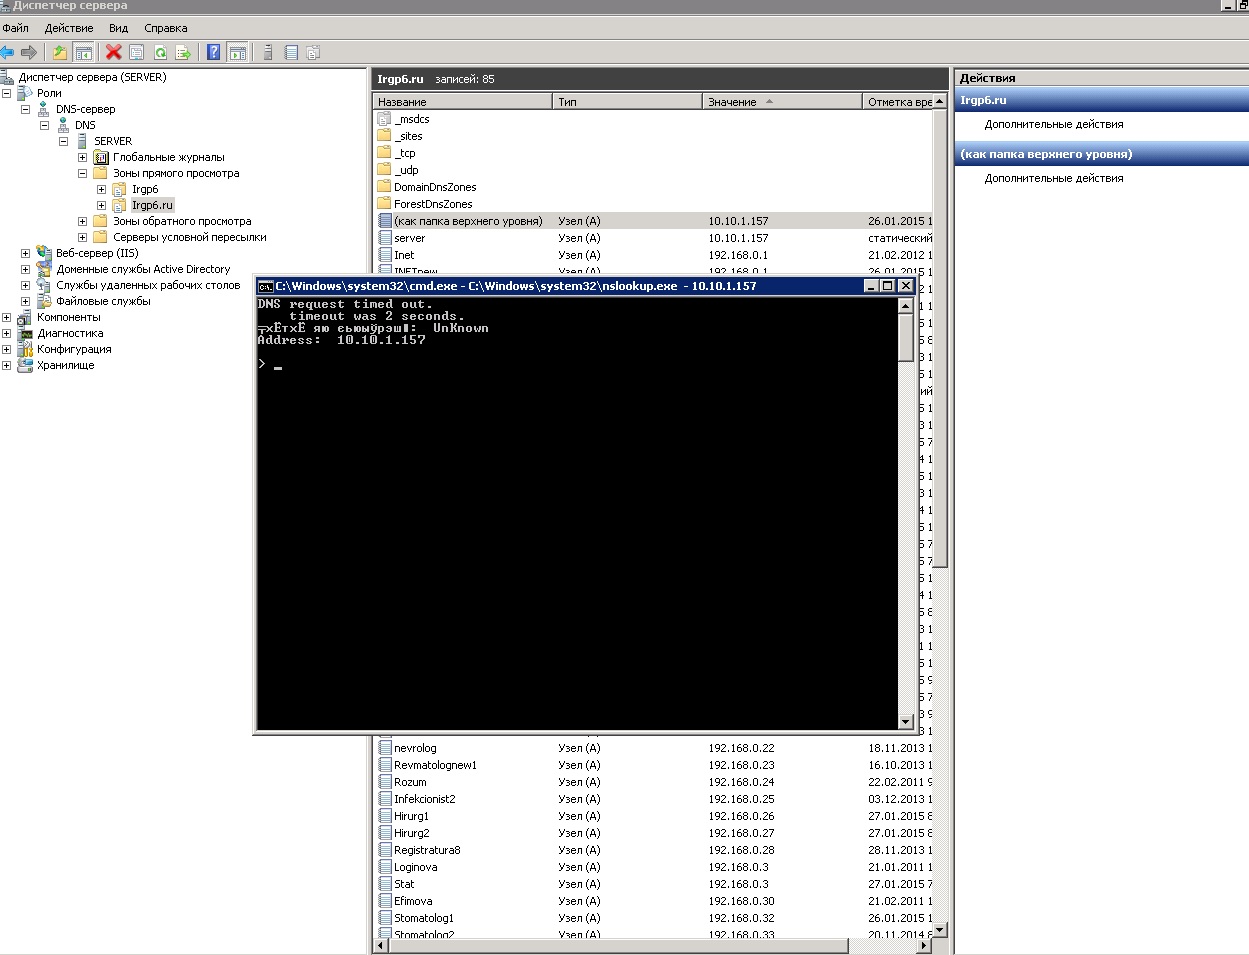The image size is (1249, 955).
Task: Expand the Веб-сервер (IIS) node
Action: (25, 253)
